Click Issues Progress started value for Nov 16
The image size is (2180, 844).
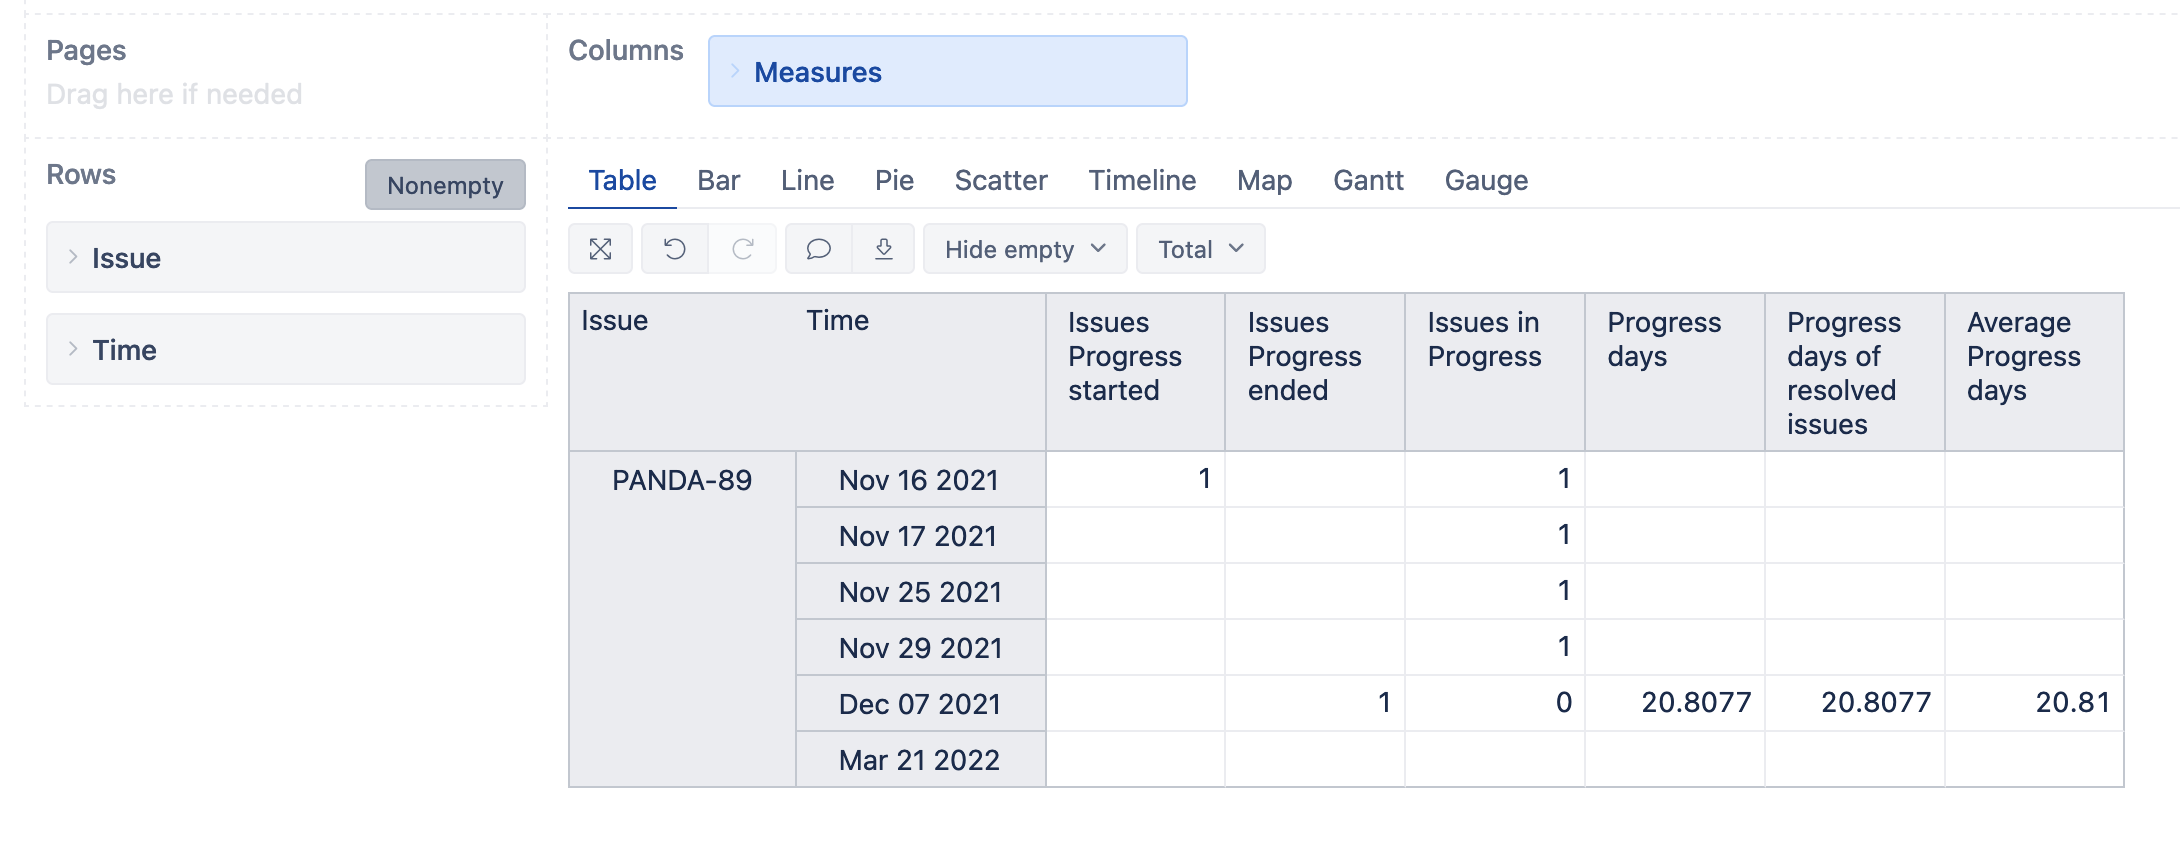coord(1135,479)
